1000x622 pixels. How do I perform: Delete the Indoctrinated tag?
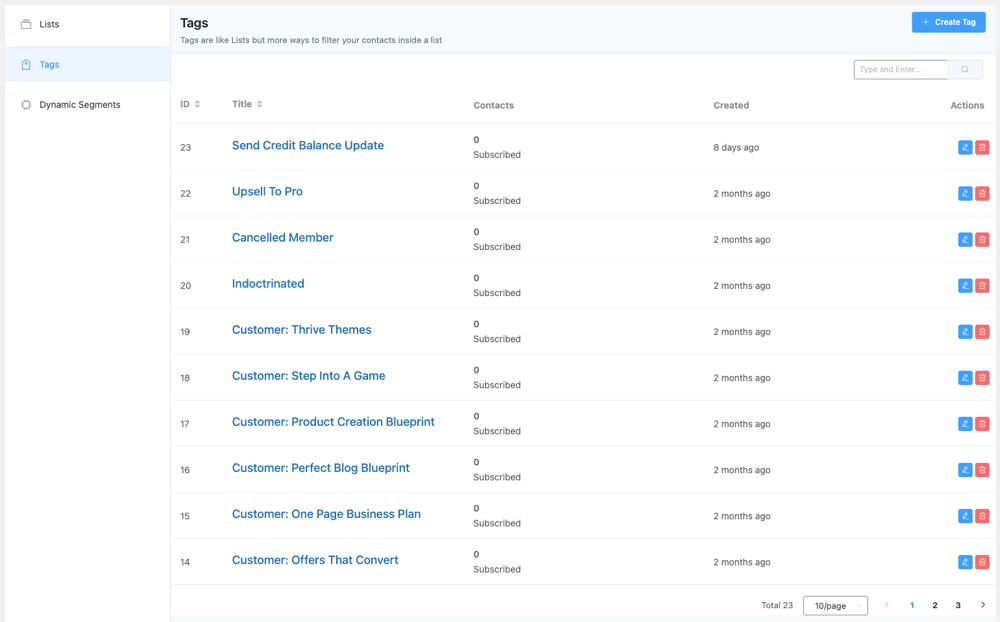coord(982,285)
